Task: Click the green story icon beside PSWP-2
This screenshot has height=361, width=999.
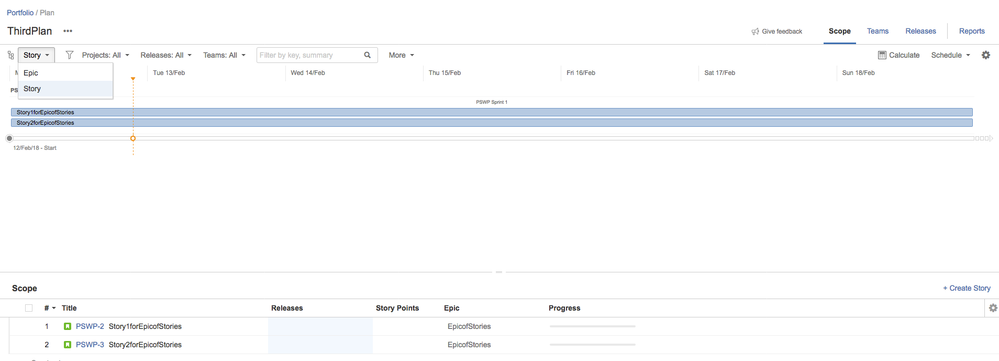Action: (68, 327)
